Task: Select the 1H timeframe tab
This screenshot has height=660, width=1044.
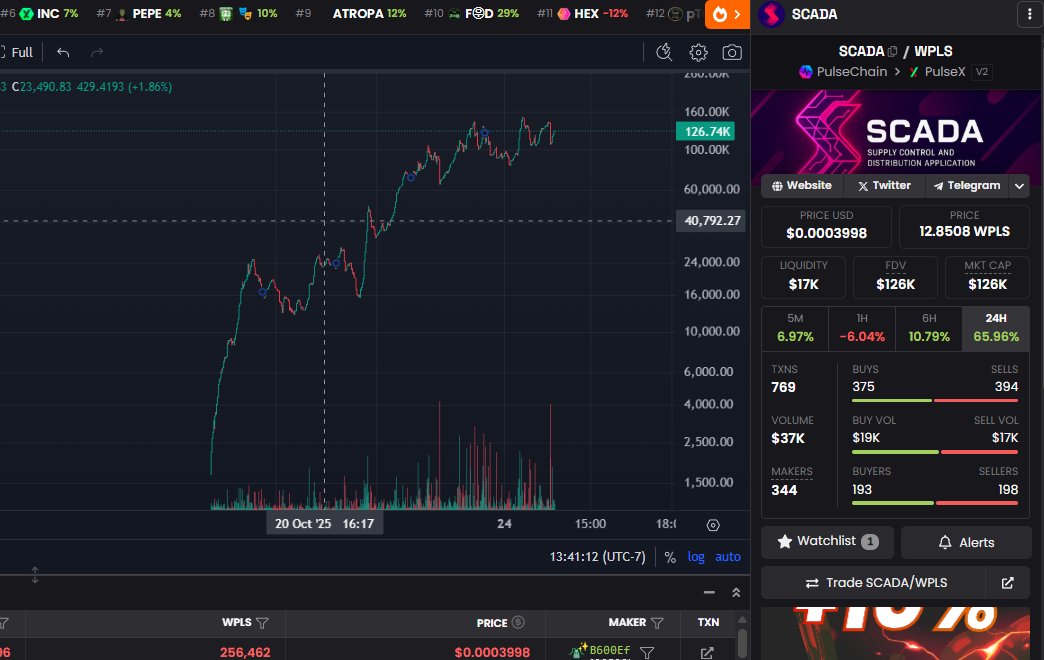Action: [862, 328]
